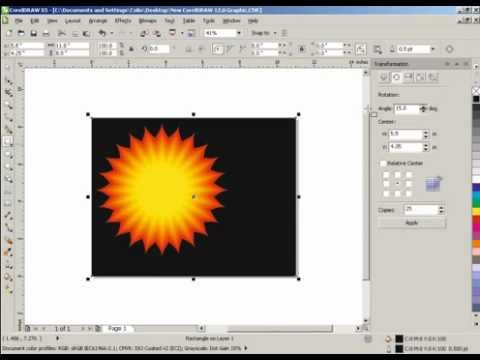Select the Table tool in the toolbox
The height and width of the screenshot is (360, 480).
(x=8, y=203)
